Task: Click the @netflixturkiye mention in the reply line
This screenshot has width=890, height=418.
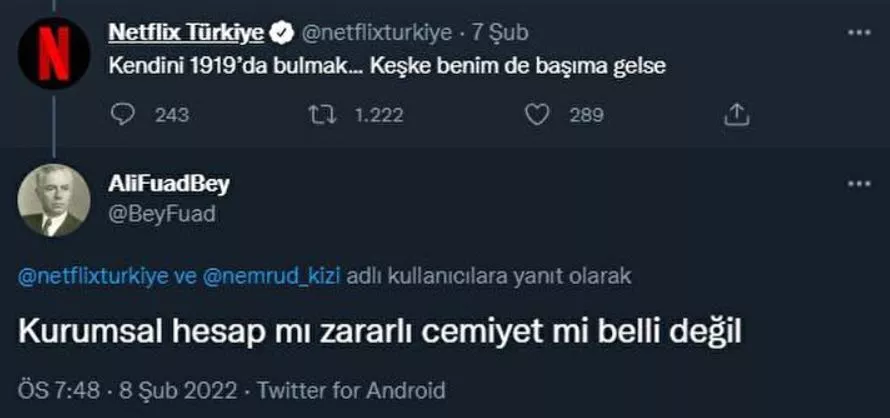Action: (x=93, y=276)
